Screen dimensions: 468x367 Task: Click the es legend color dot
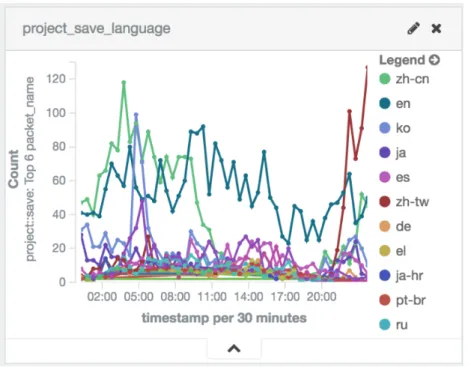(385, 177)
